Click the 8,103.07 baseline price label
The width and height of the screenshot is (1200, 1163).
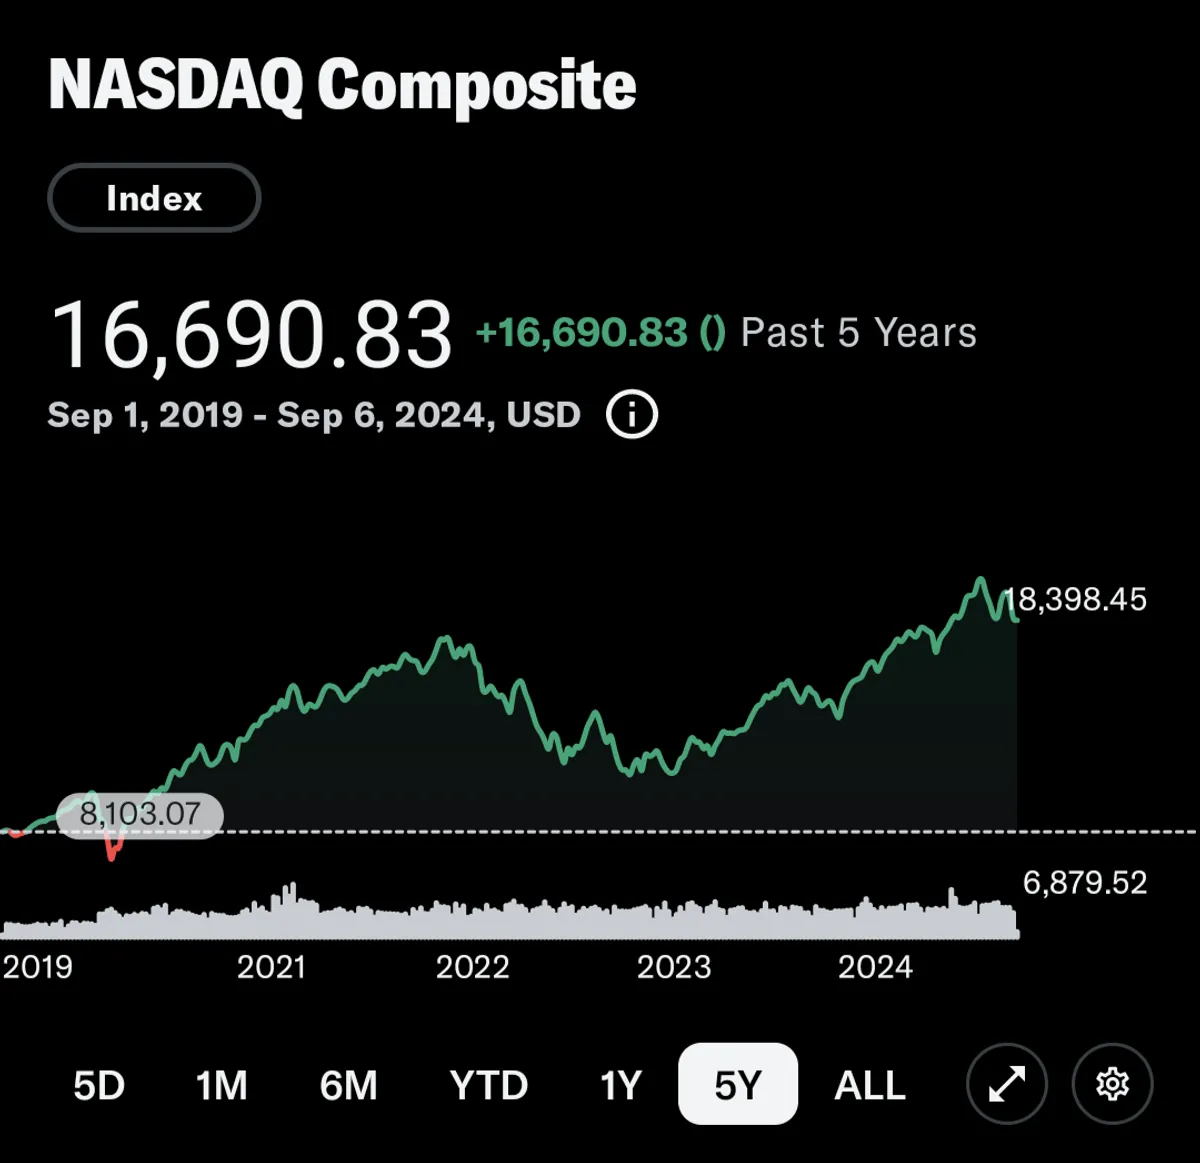coord(140,814)
